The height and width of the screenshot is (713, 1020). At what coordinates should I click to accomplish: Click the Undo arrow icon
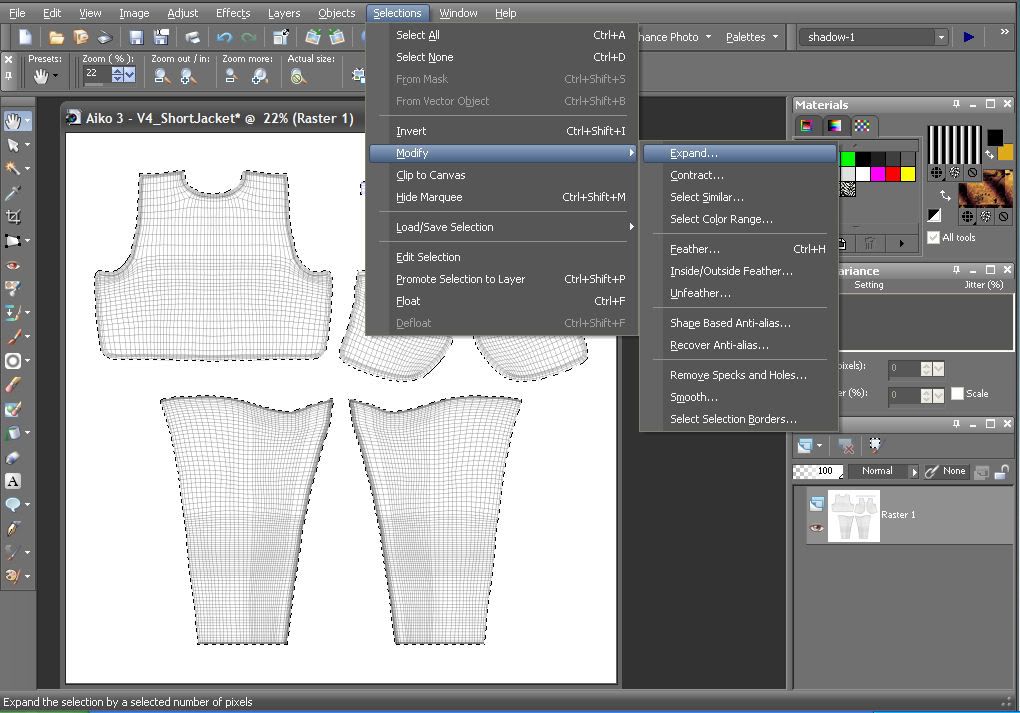[x=224, y=38]
